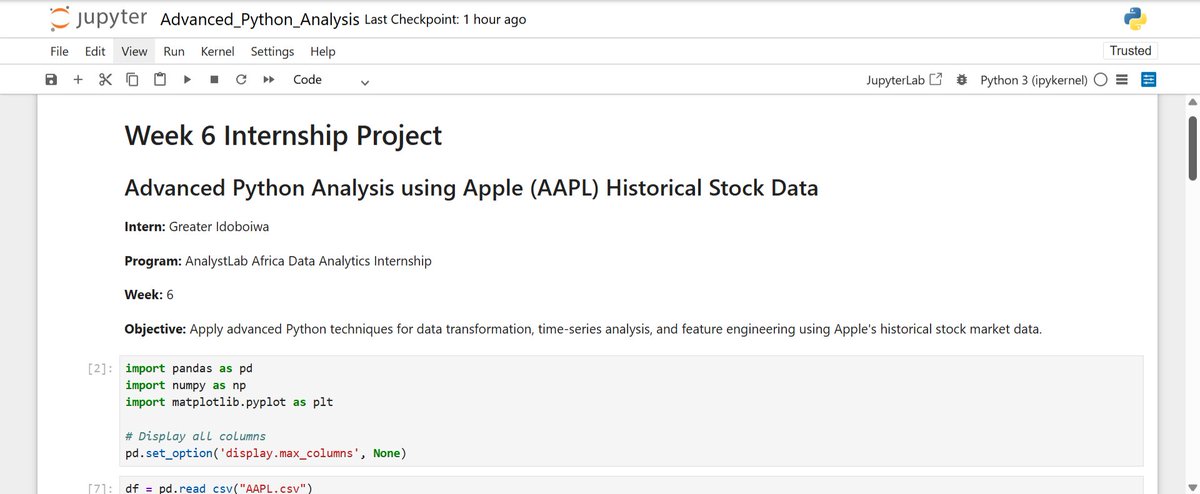1200x494 pixels.
Task: Restart kernel and run all cells
Action: (268, 79)
